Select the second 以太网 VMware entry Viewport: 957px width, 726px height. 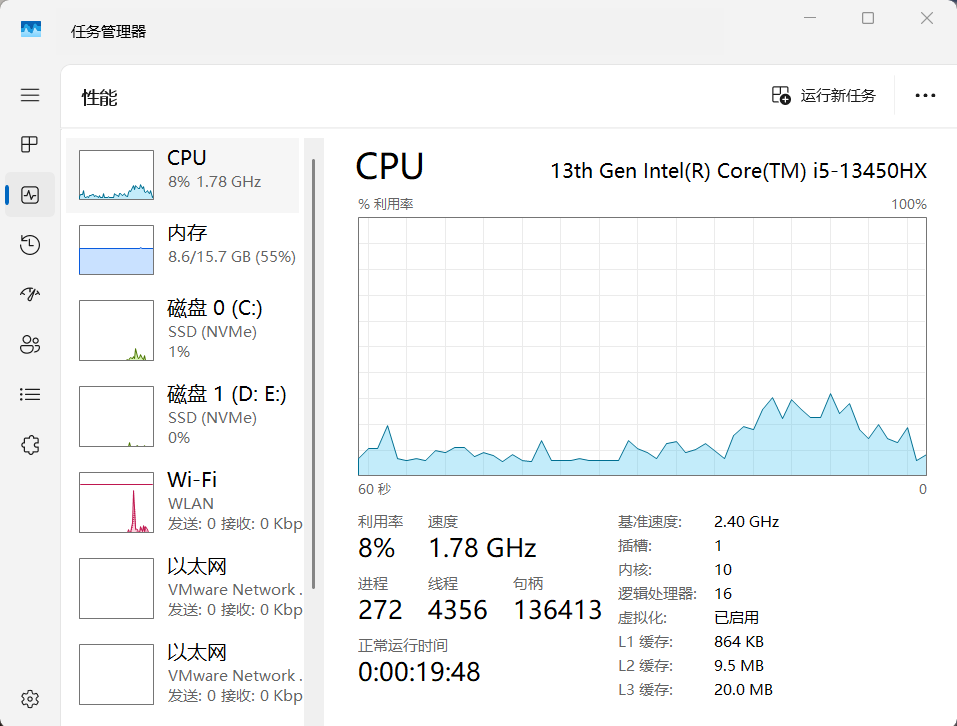coord(182,674)
